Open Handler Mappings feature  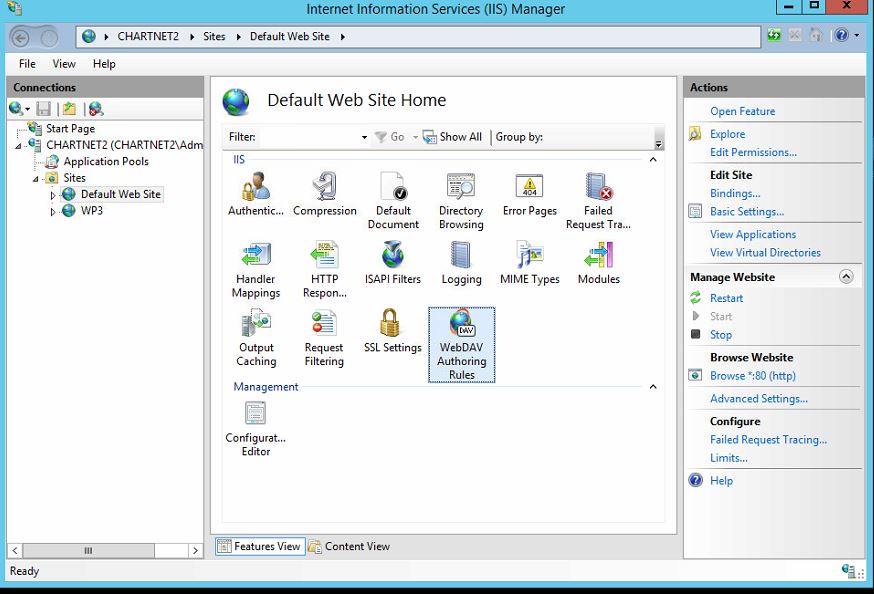coord(256,270)
